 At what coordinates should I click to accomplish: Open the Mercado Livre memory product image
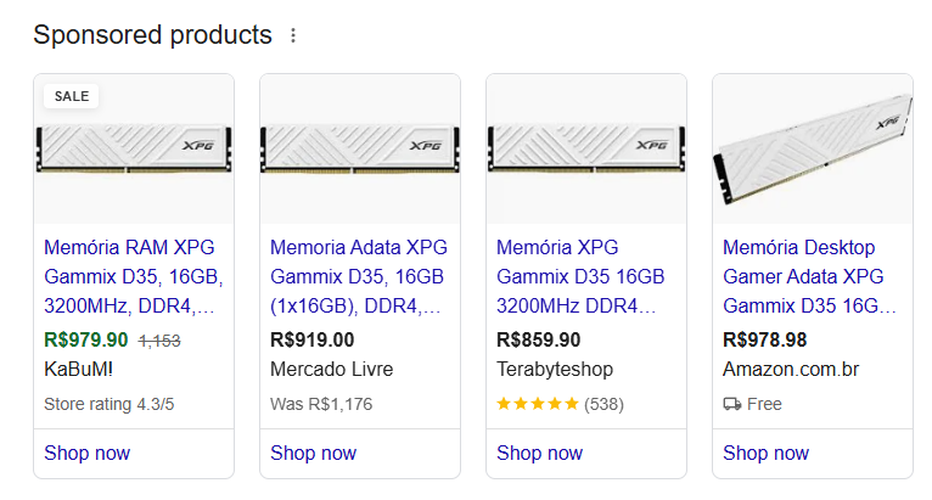pos(360,149)
